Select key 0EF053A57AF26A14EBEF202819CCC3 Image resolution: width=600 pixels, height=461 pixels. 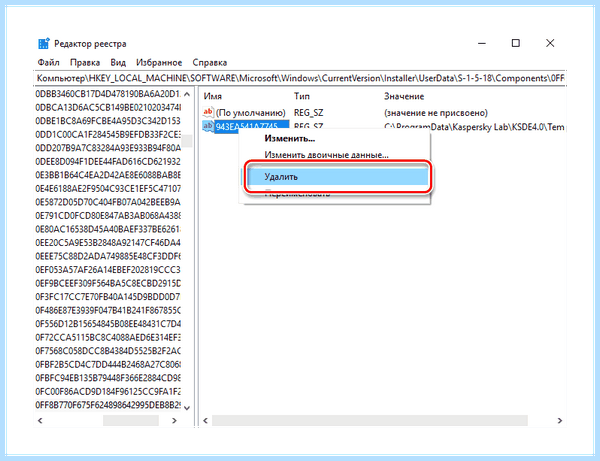coord(108,270)
